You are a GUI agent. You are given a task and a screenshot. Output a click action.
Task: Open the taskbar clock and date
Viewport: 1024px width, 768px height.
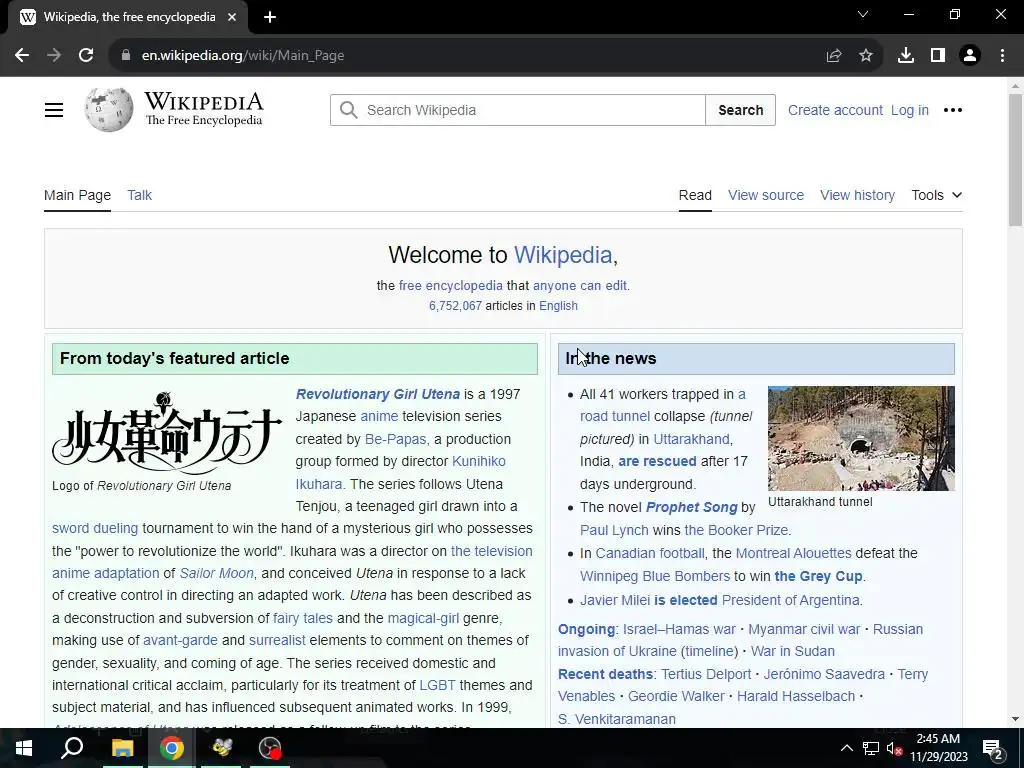click(938, 748)
